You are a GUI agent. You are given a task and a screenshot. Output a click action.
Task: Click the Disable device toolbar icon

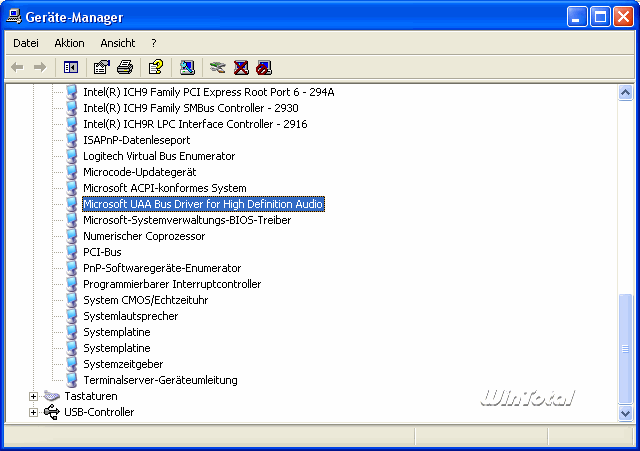click(x=264, y=67)
